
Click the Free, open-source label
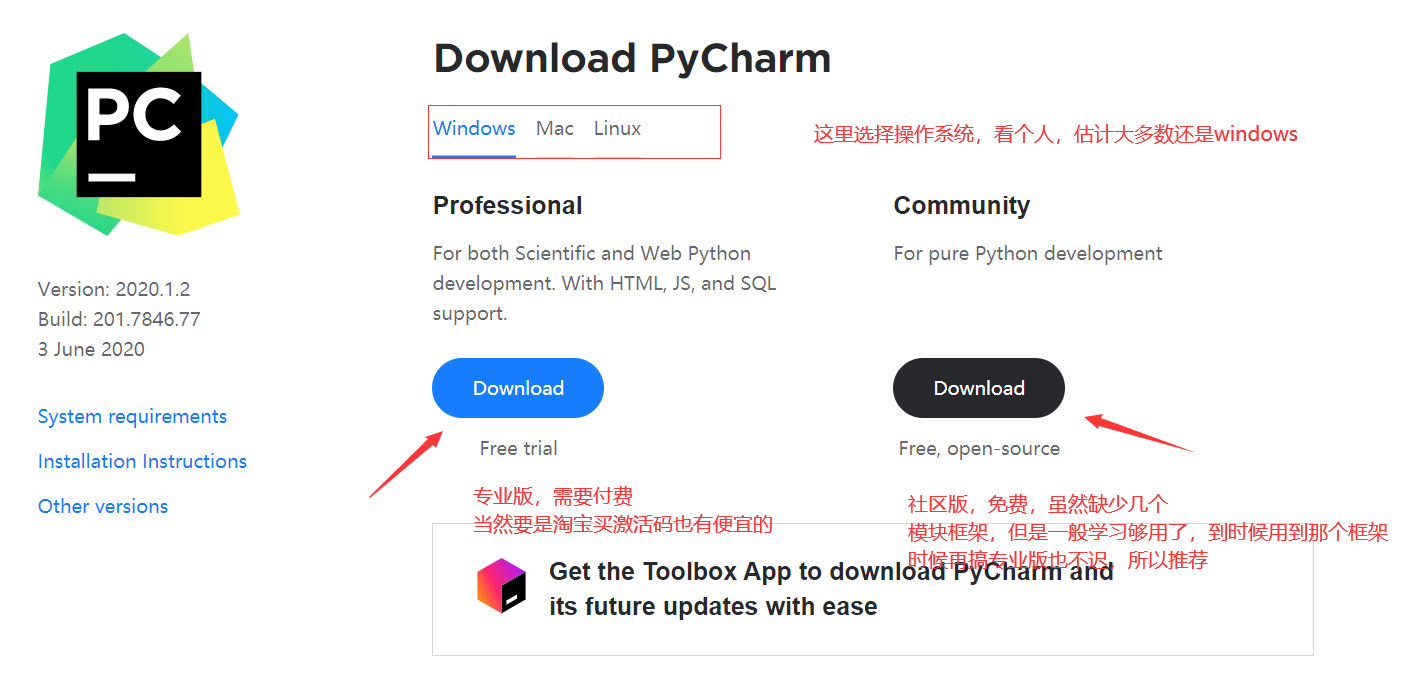click(979, 449)
